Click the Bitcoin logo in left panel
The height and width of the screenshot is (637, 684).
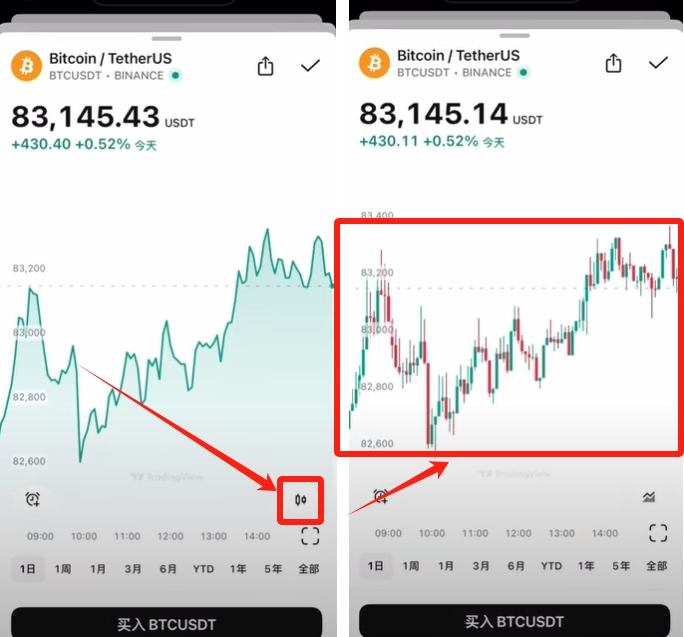[26, 66]
